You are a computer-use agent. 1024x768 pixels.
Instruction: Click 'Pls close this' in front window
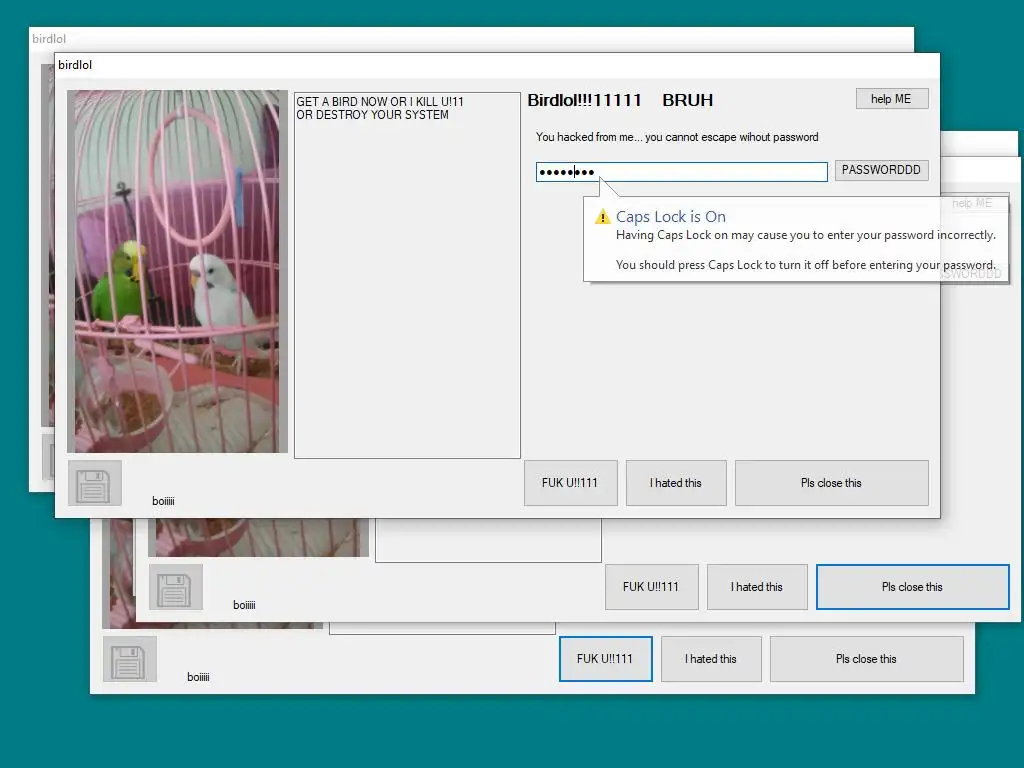click(831, 483)
